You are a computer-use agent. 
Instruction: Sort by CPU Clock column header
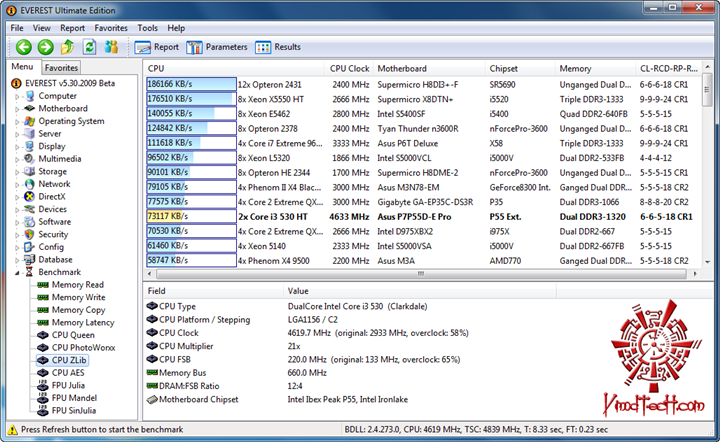[x=349, y=68]
